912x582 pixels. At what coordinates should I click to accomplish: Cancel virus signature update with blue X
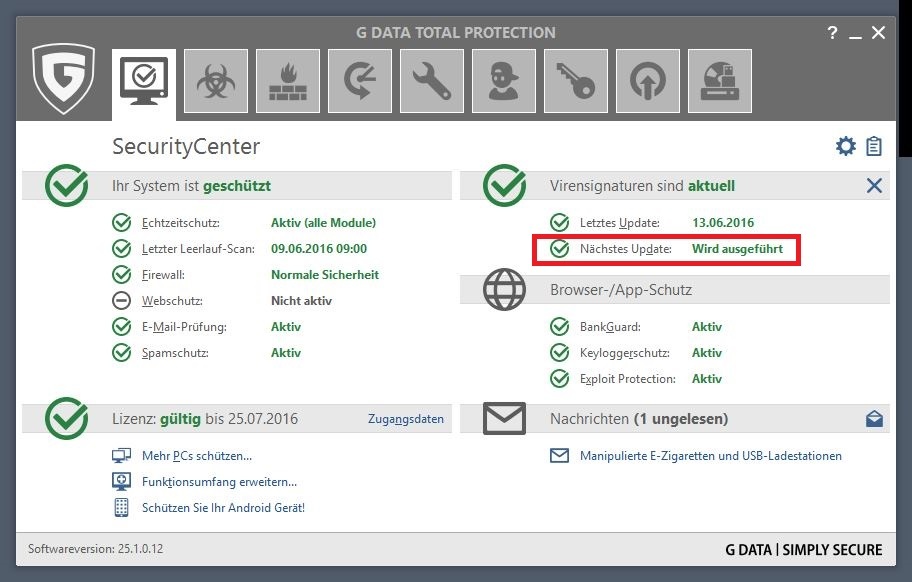pos(874,185)
